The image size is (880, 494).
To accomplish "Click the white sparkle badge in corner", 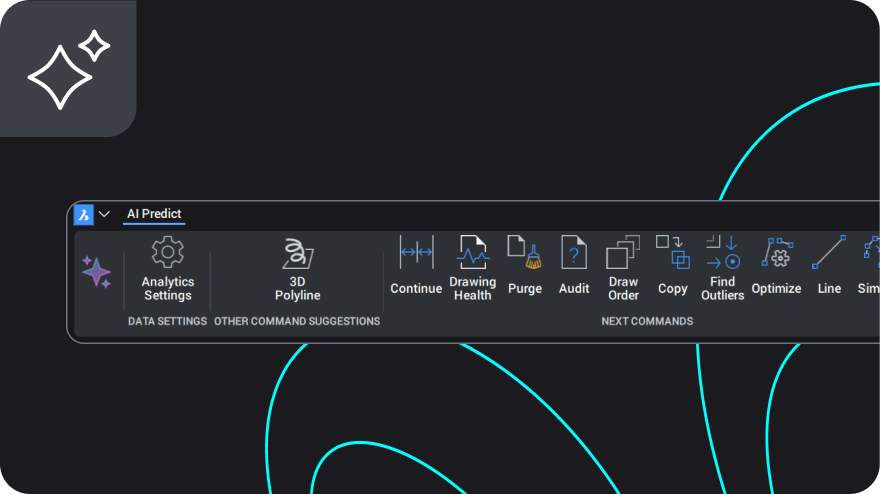I will [x=67, y=68].
